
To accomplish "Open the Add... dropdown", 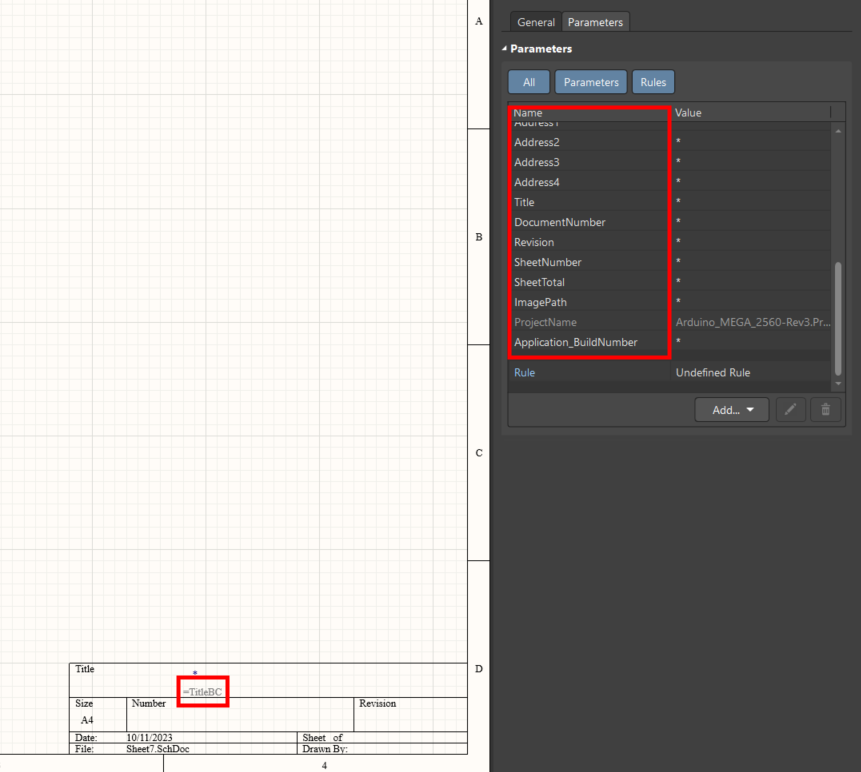I will tap(732, 410).
